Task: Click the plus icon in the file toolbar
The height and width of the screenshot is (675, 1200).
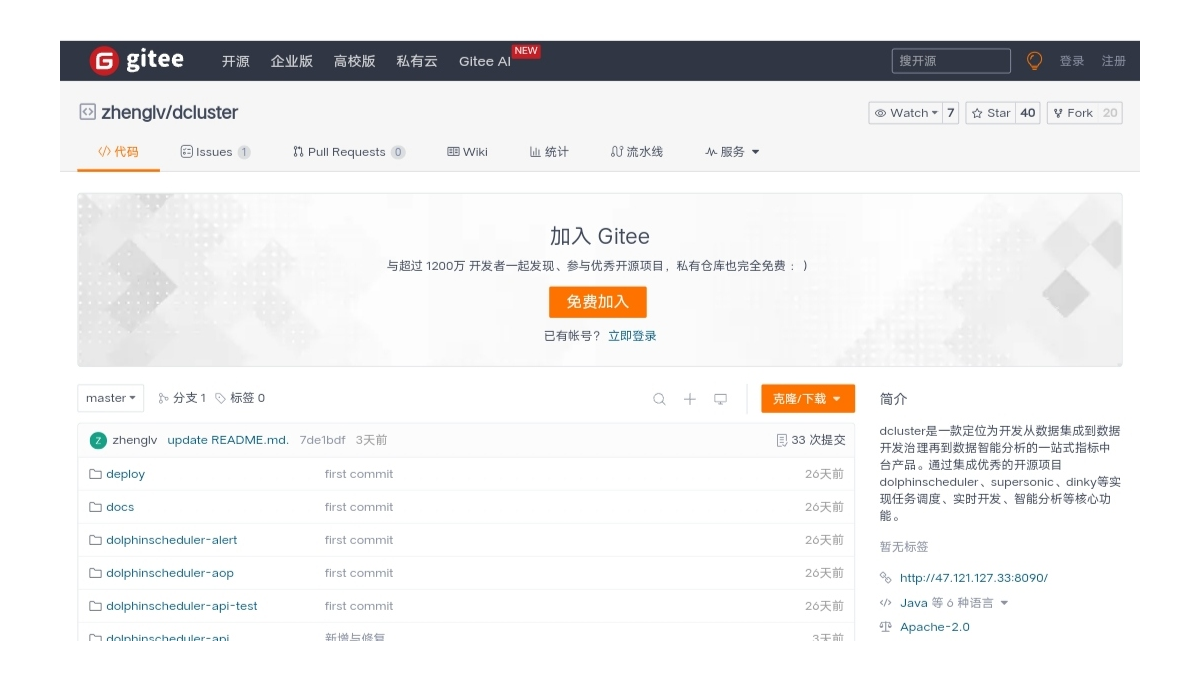Action: [689, 399]
